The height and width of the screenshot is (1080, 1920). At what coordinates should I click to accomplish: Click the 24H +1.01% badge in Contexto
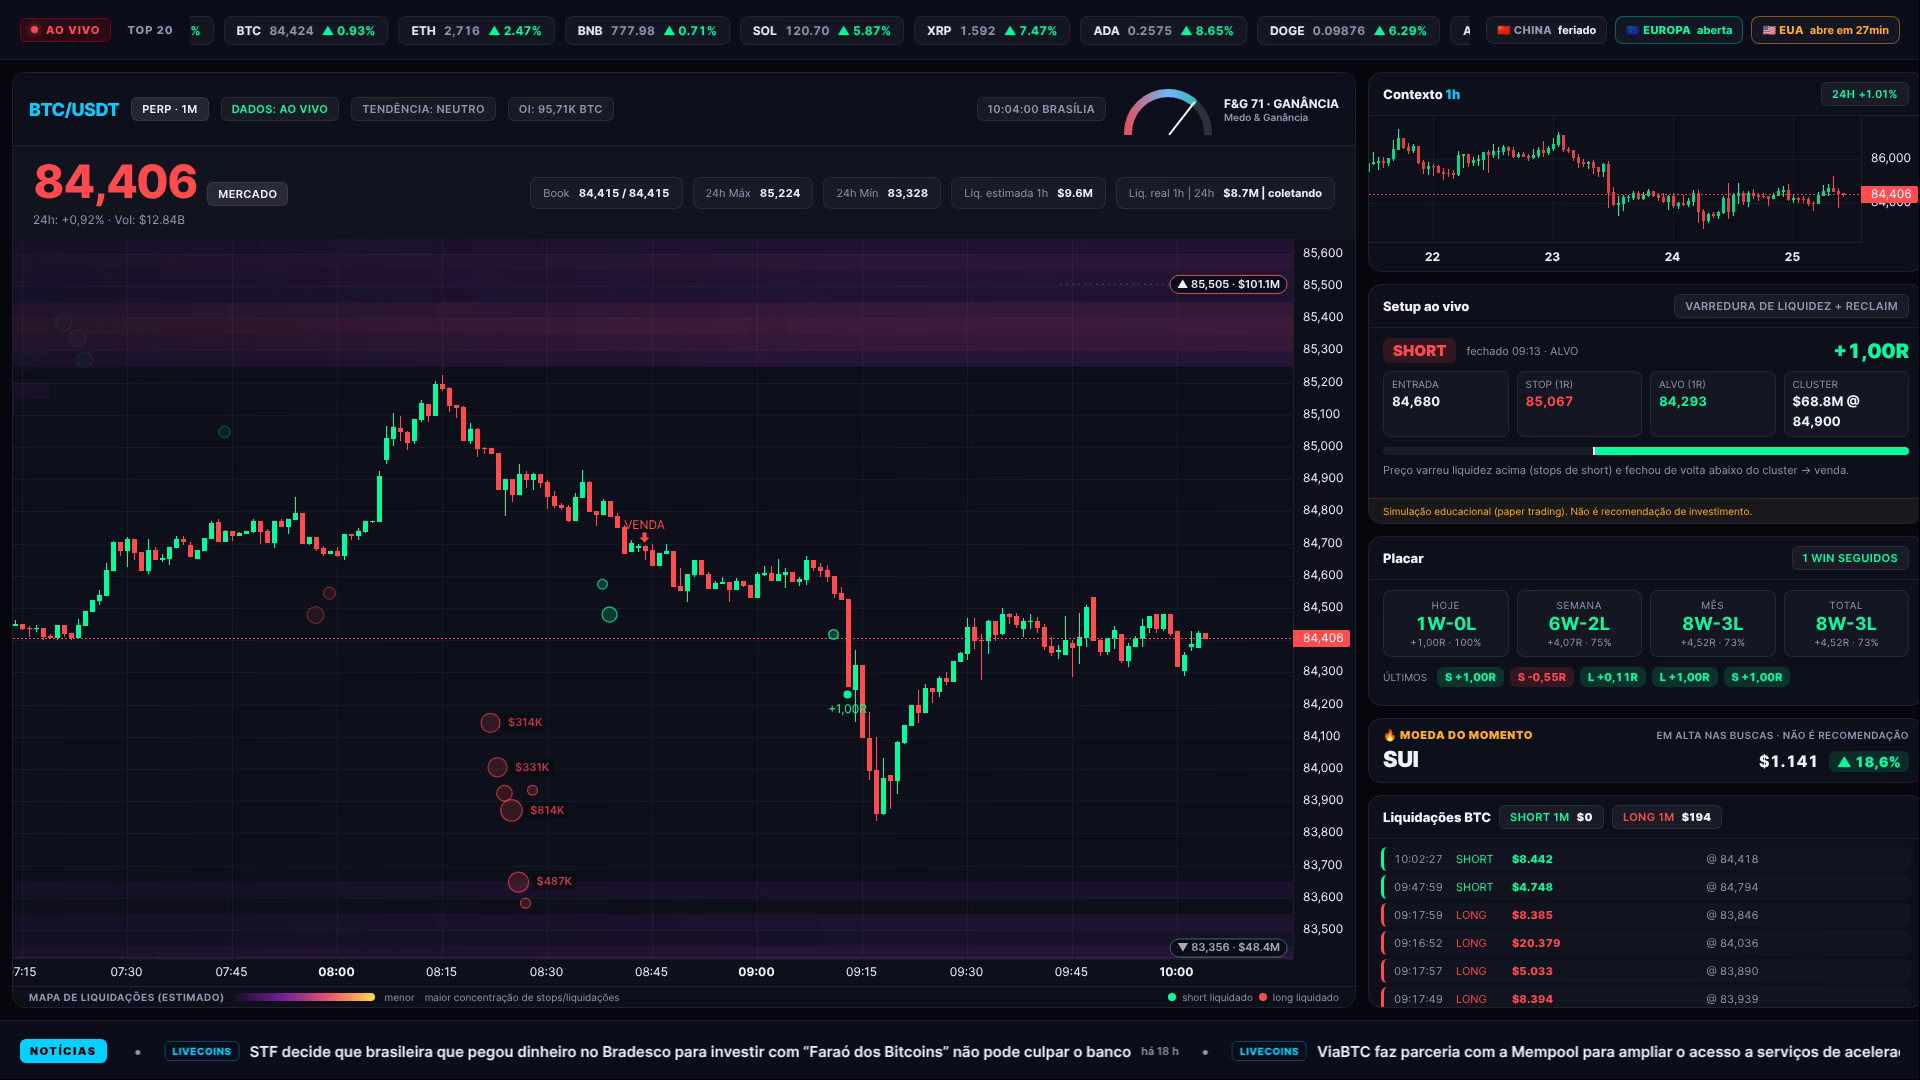[x=1864, y=94]
